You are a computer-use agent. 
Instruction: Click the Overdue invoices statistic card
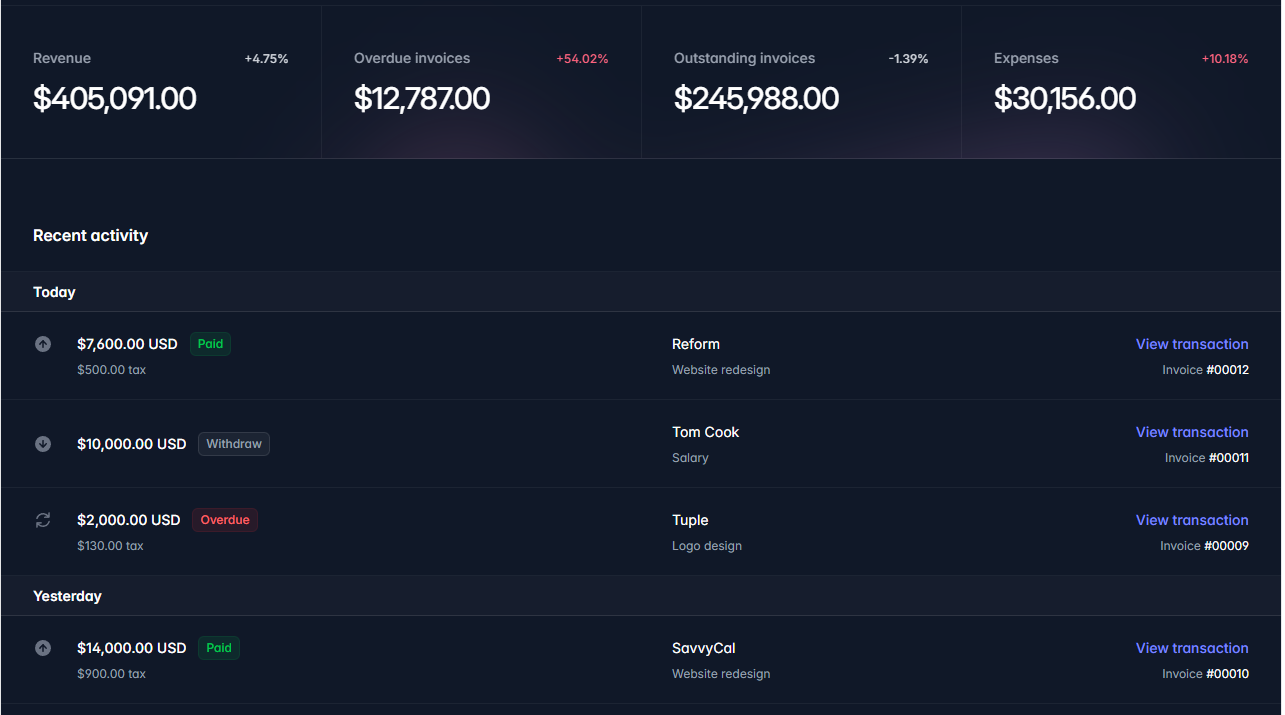tap(480, 80)
